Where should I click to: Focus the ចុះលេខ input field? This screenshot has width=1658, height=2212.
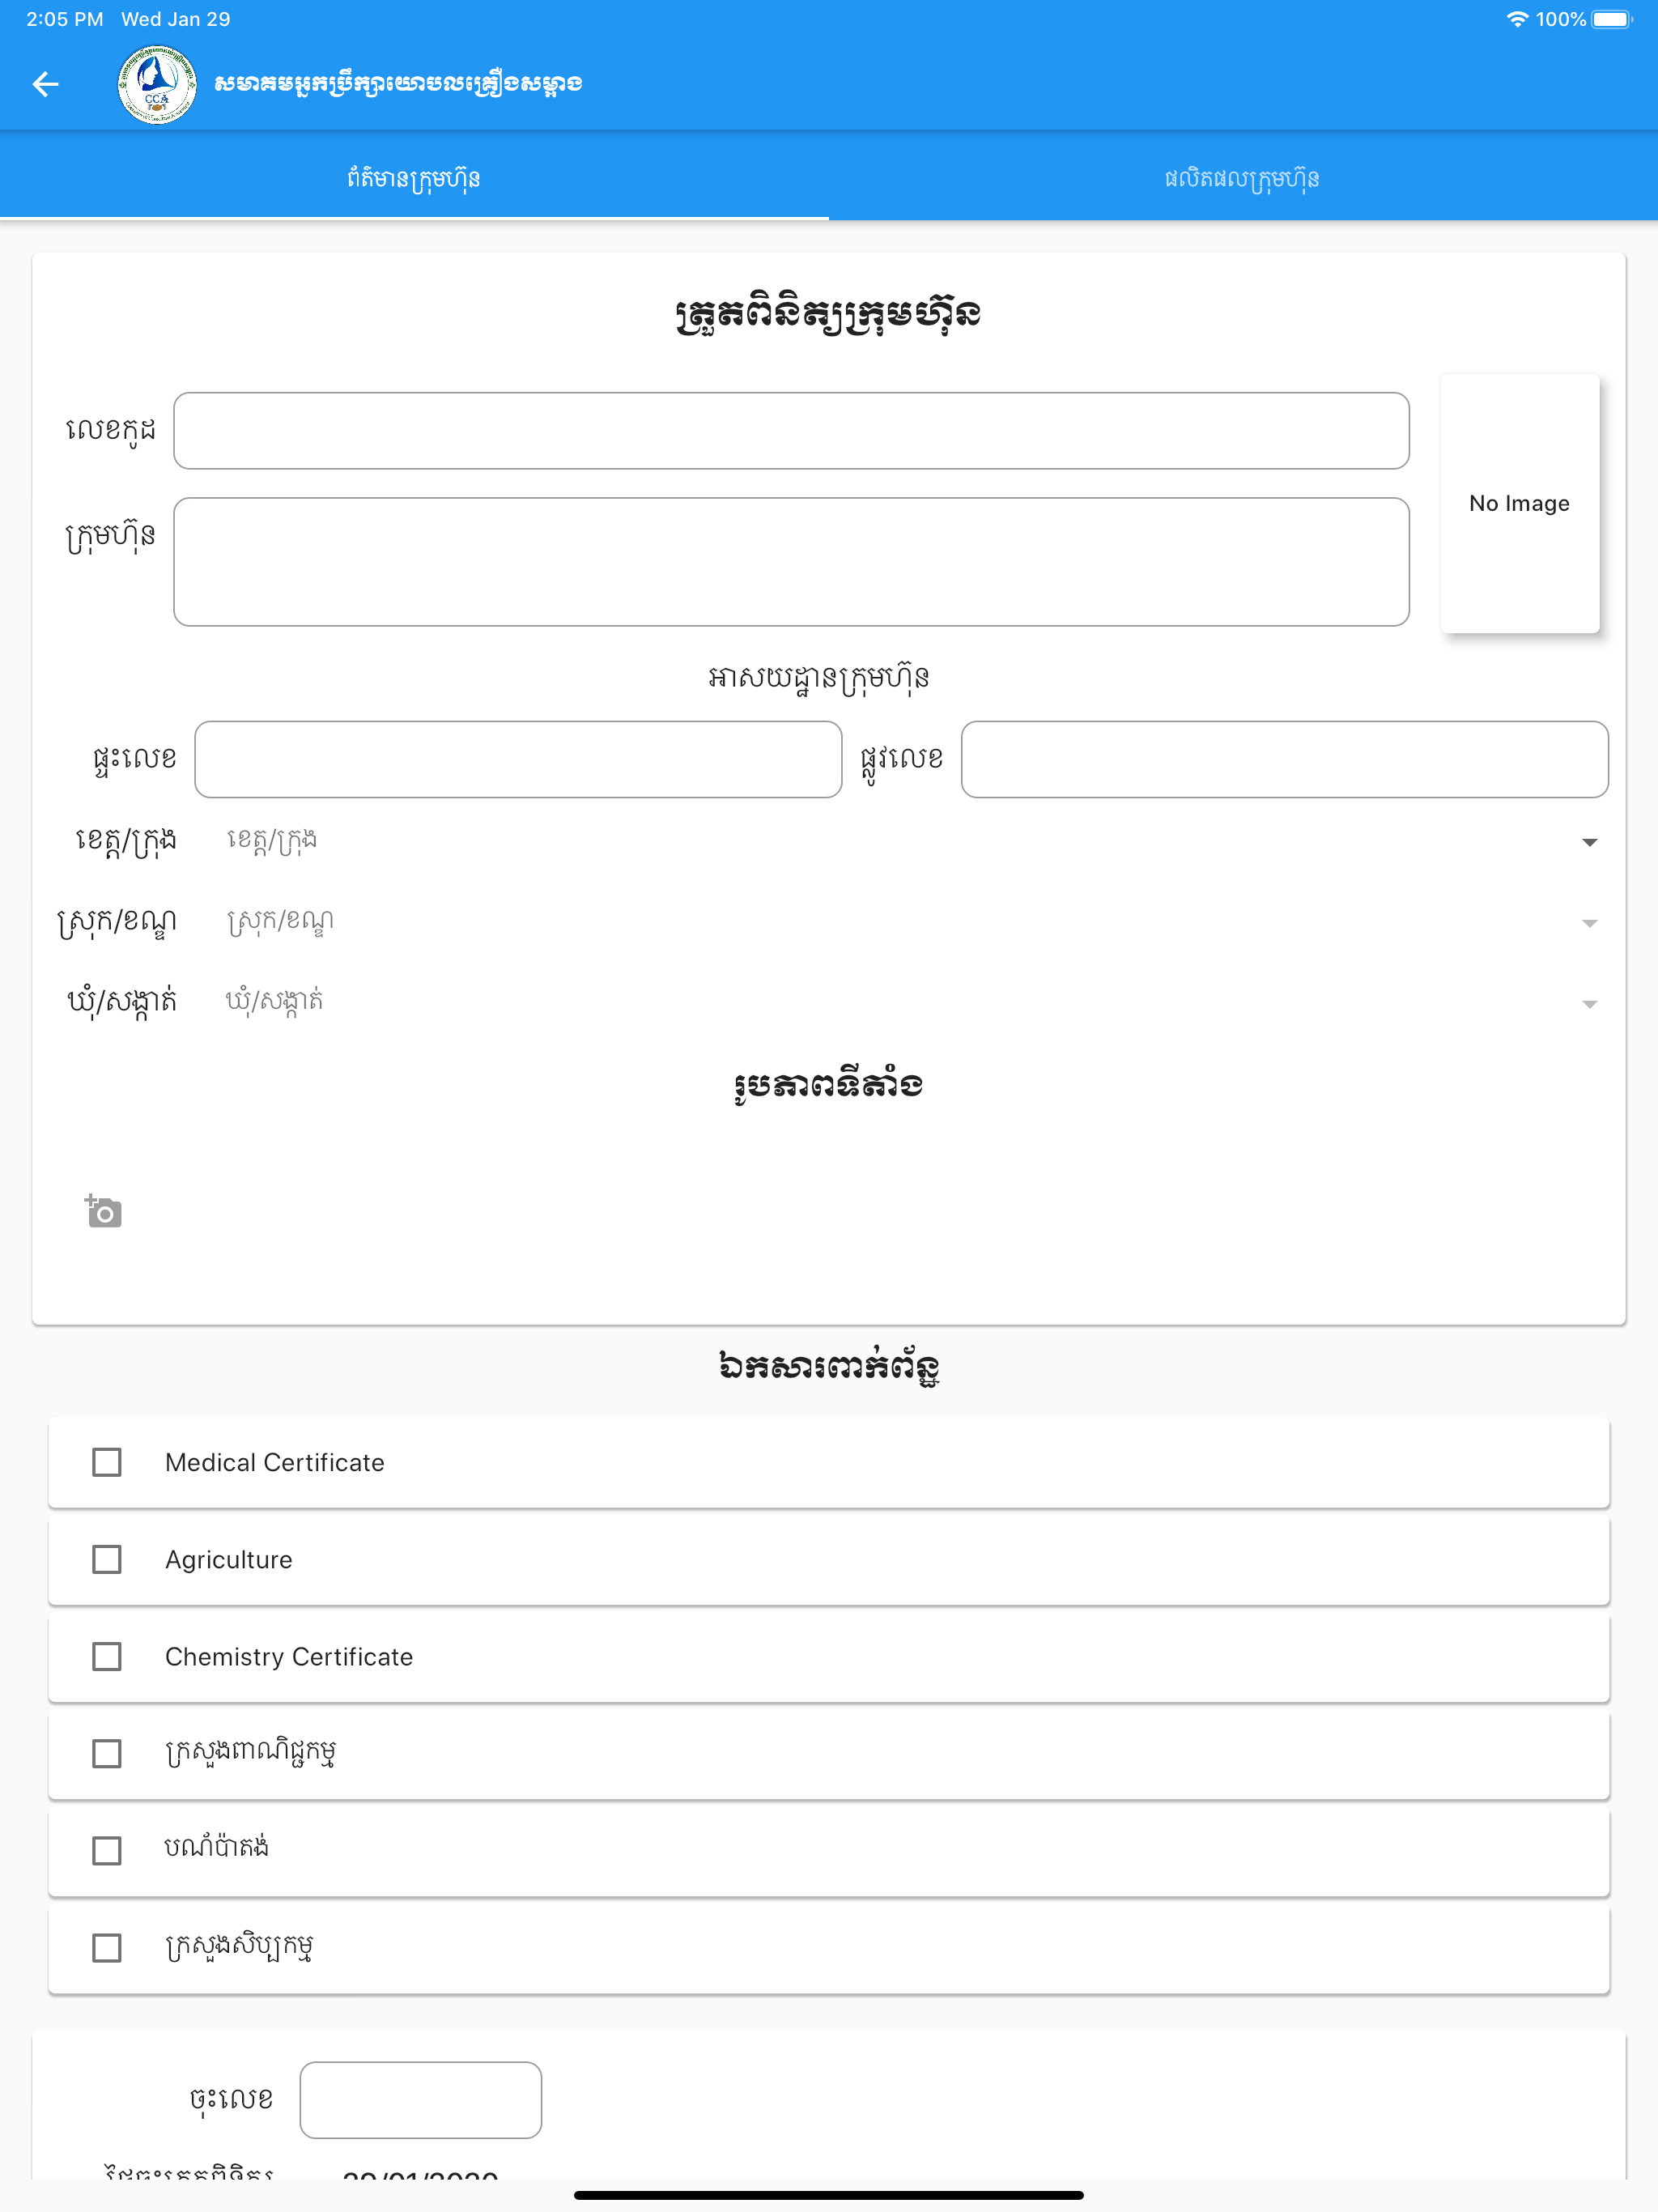[x=421, y=2100]
